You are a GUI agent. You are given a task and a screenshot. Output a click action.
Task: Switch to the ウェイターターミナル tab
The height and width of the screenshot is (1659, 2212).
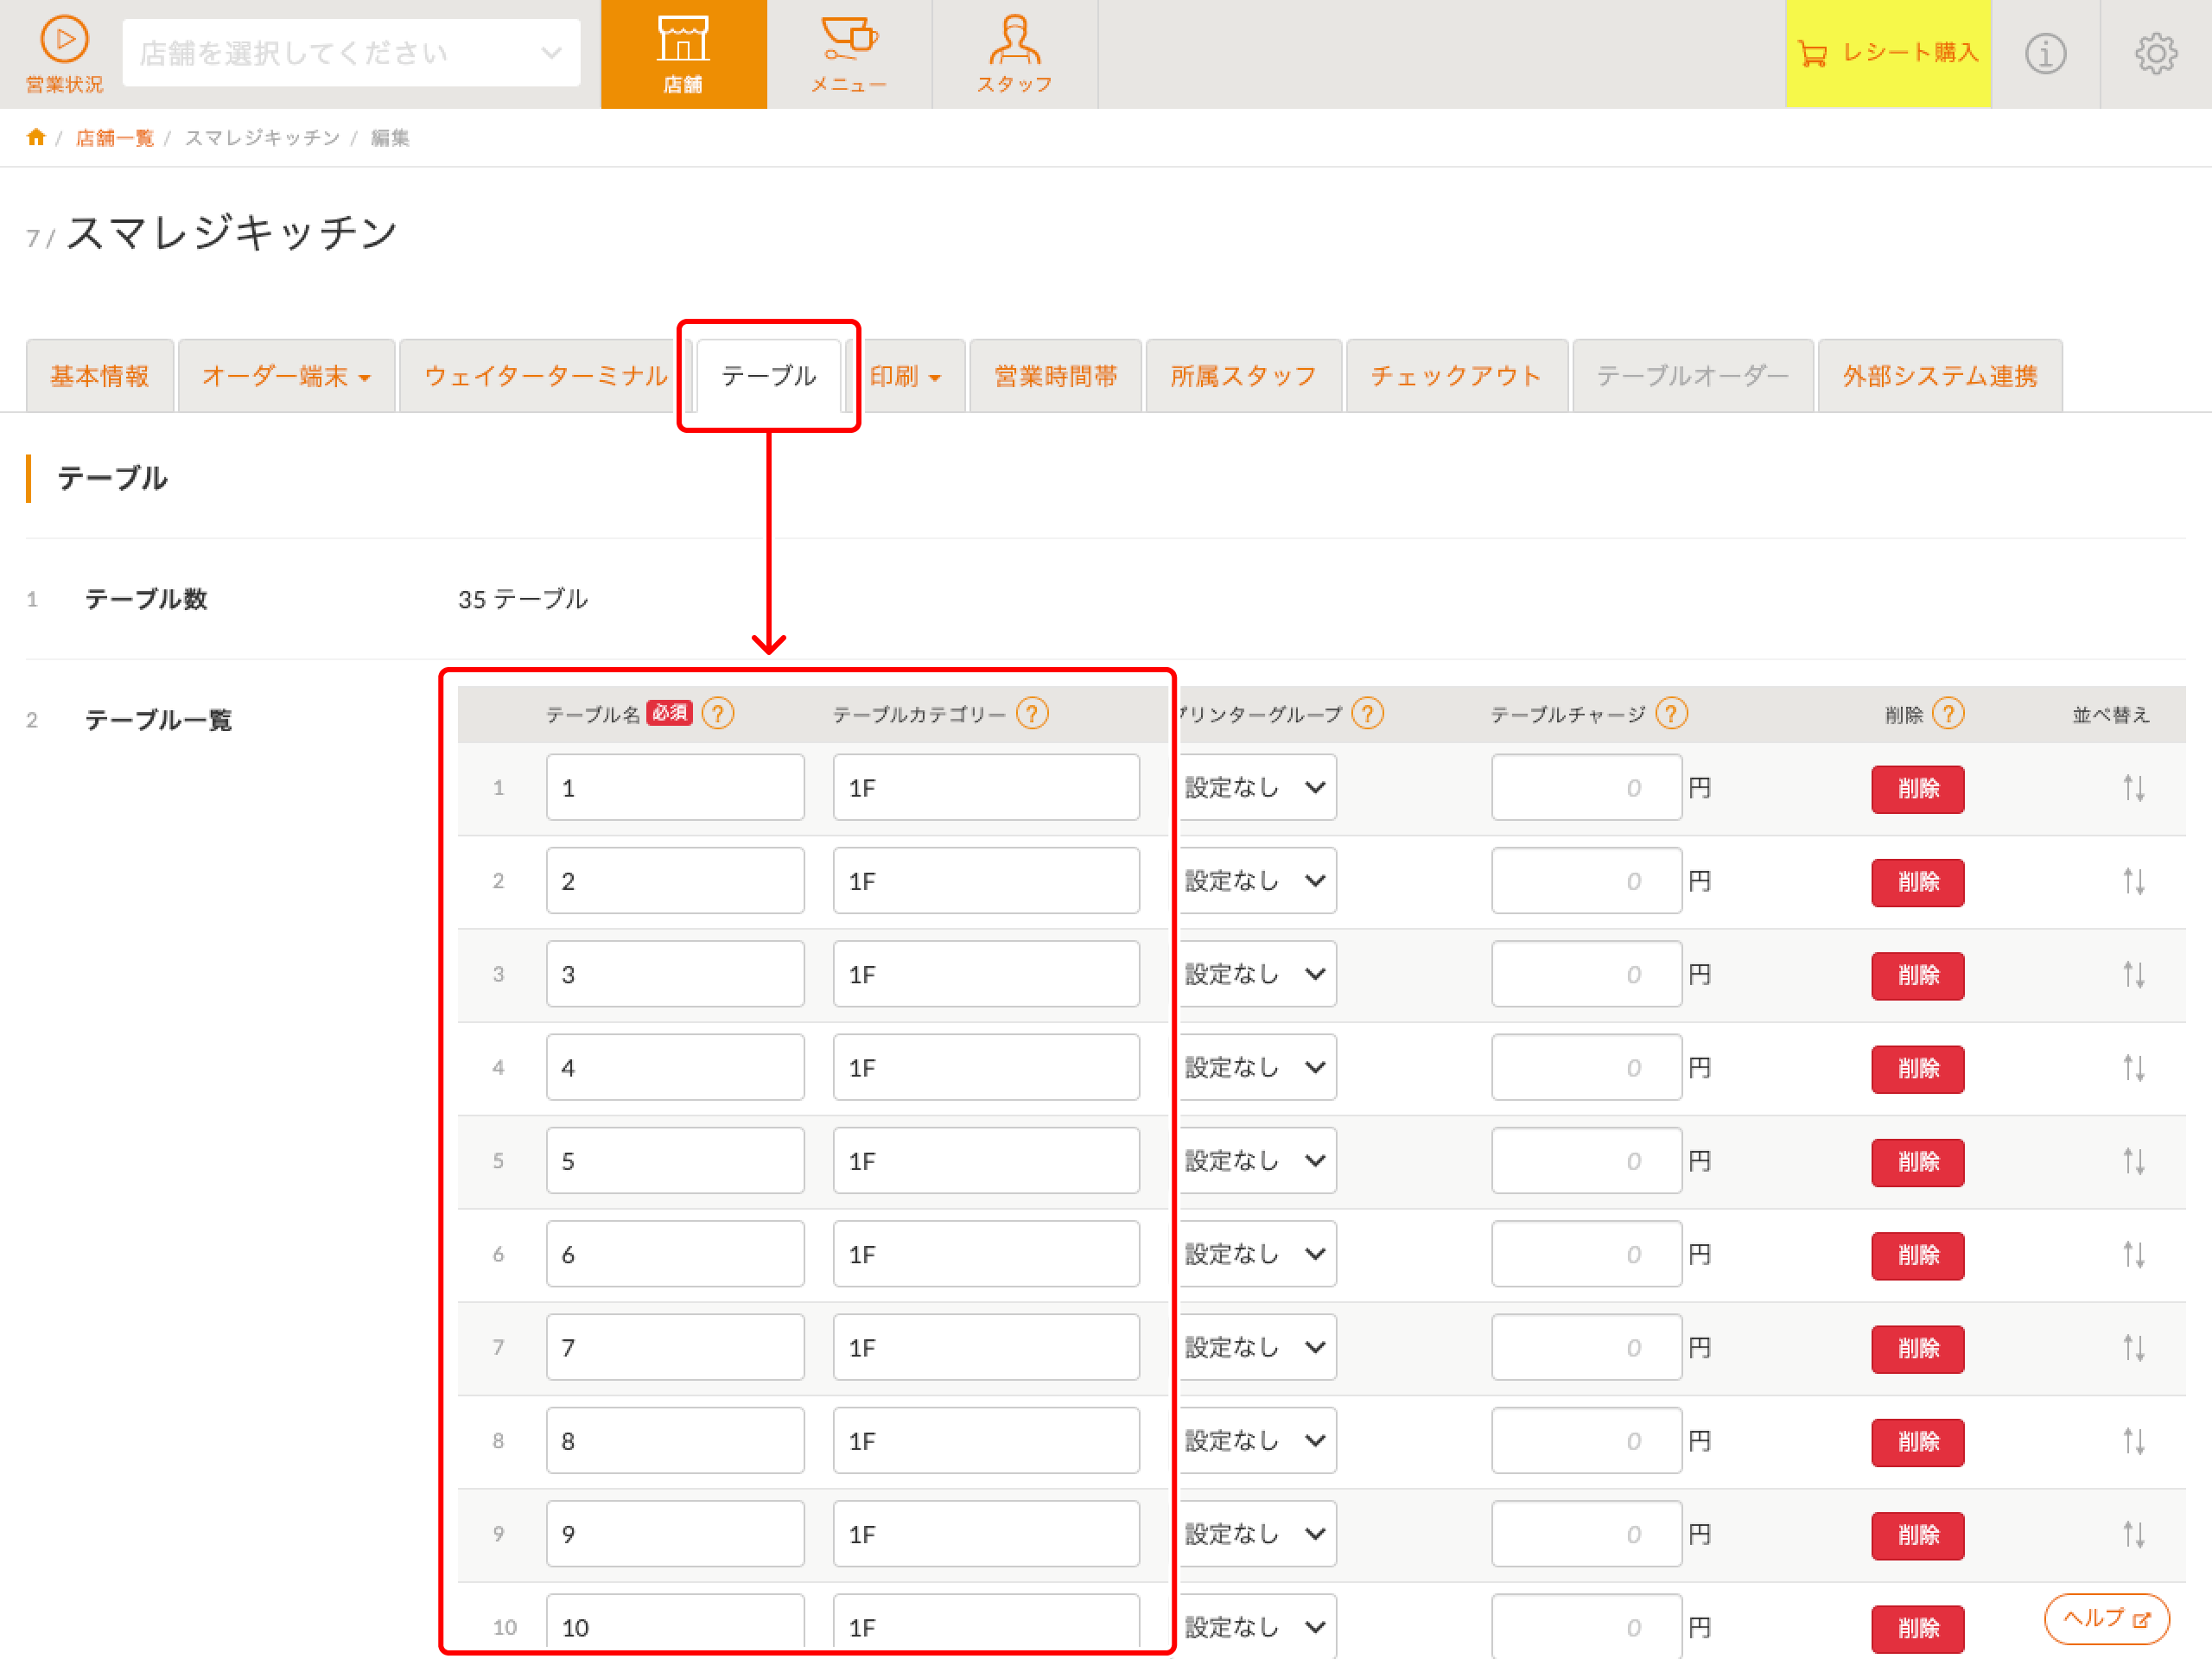click(x=546, y=376)
